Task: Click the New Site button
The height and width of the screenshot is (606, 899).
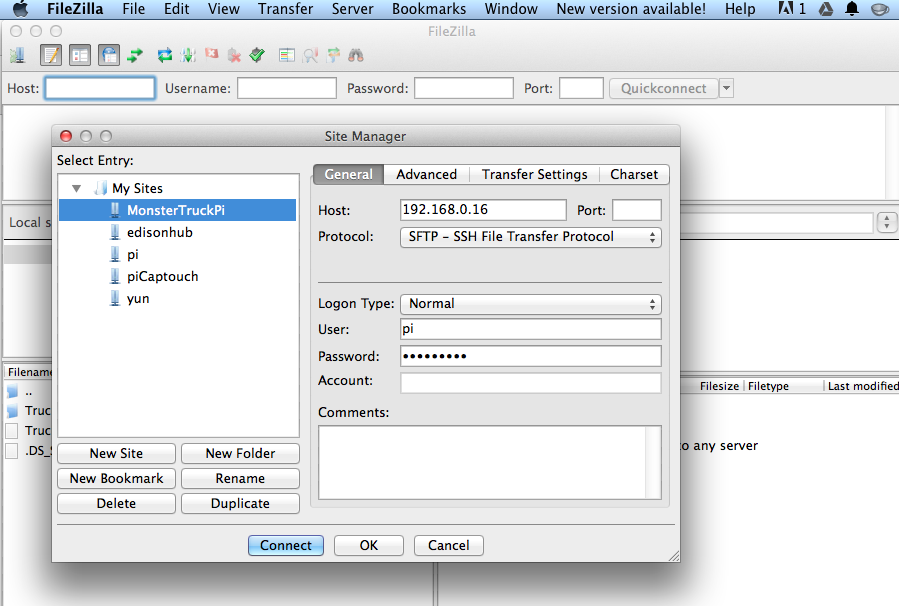Action: click(x=116, y=453)
